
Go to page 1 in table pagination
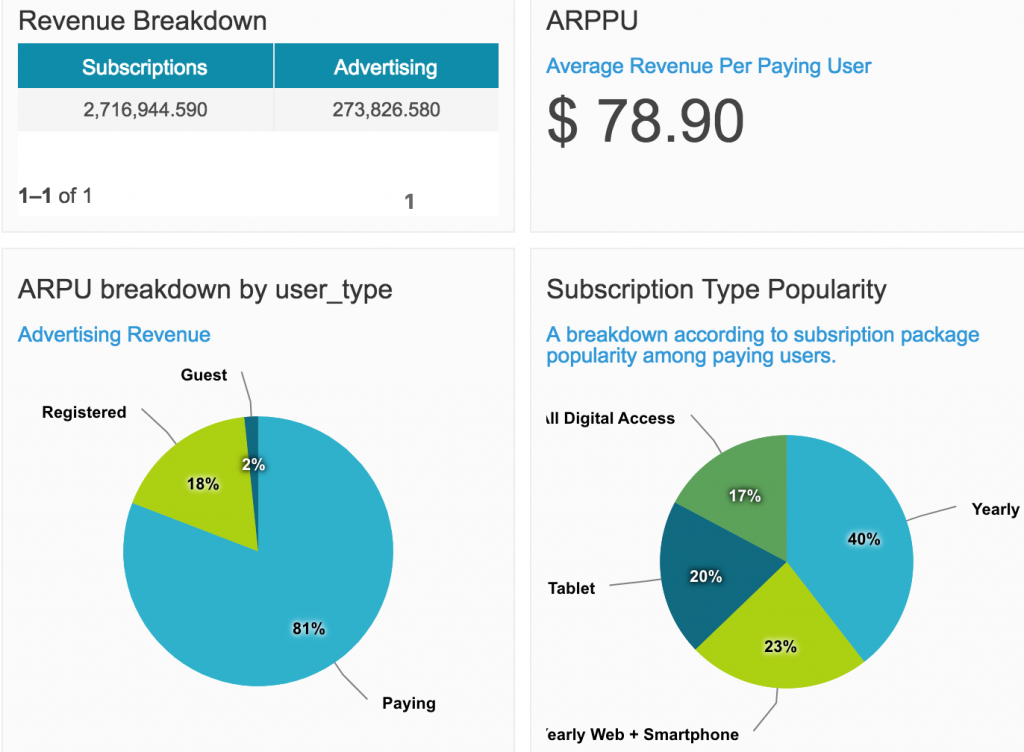[x=409, y=201]
